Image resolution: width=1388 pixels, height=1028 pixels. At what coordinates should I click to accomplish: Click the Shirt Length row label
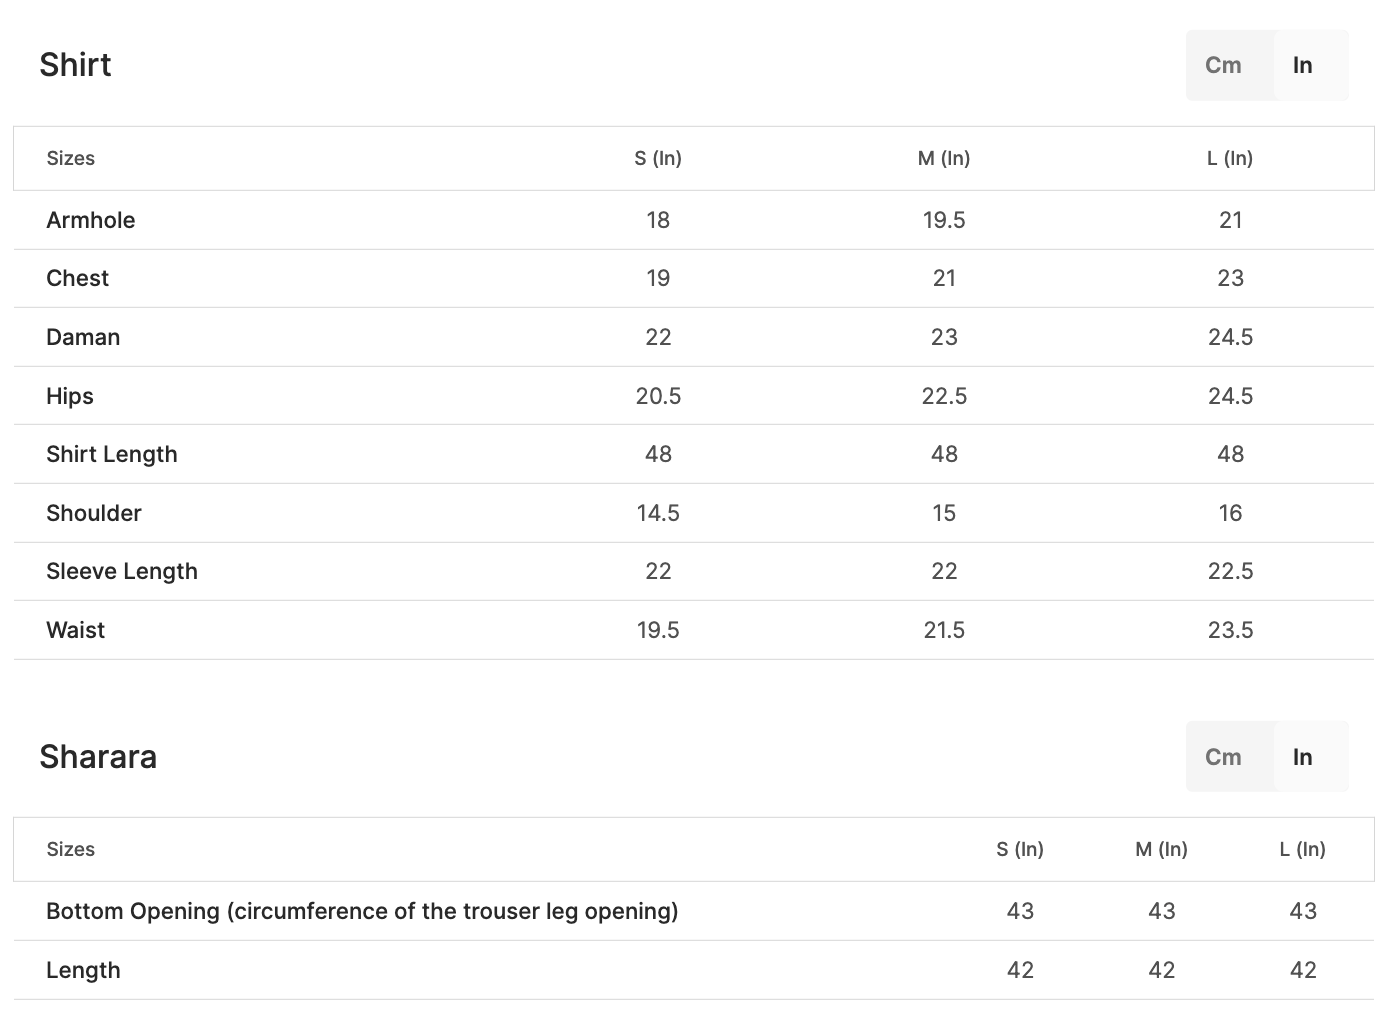112,454
